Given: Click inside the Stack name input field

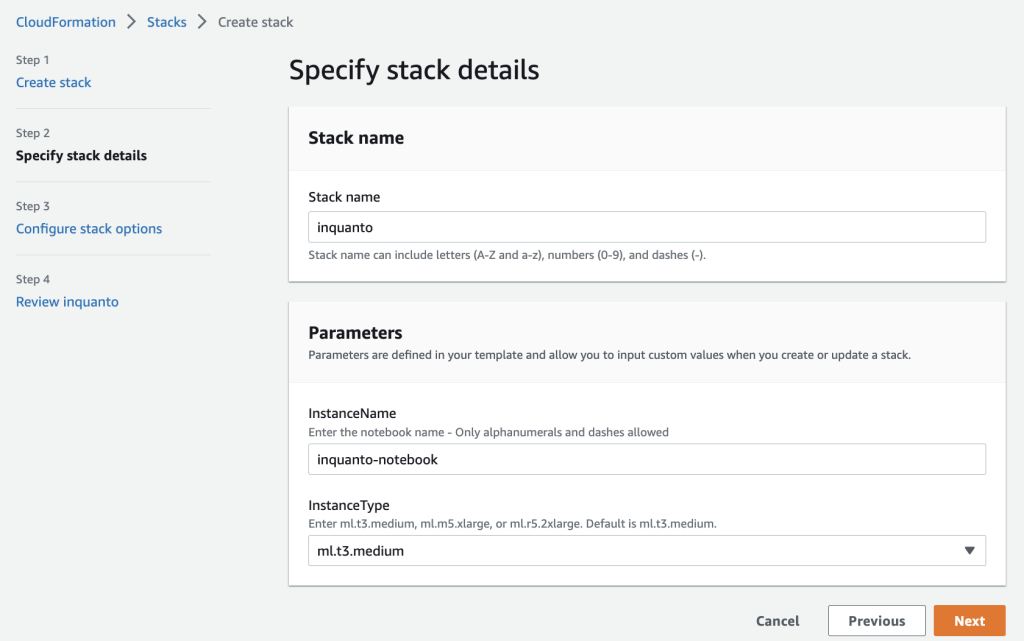Looking at the screenshot, I should pyautogui.click(x=647, y=227).
